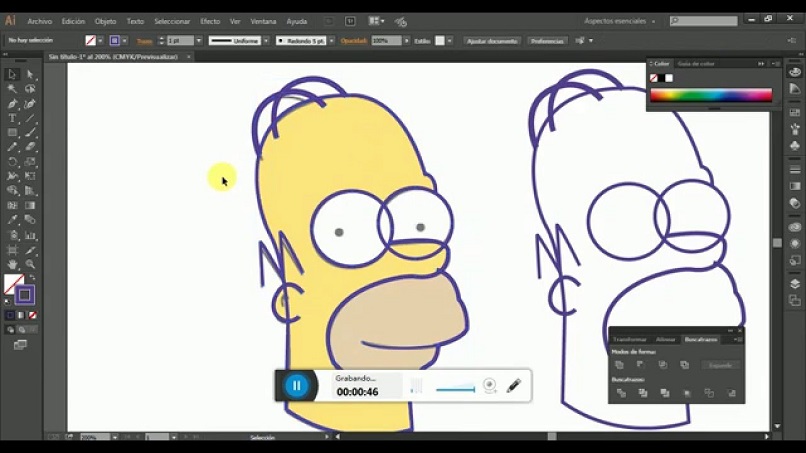Open the Archivo menu
This screenshot has width=806, height=453.
click(40, 21)
